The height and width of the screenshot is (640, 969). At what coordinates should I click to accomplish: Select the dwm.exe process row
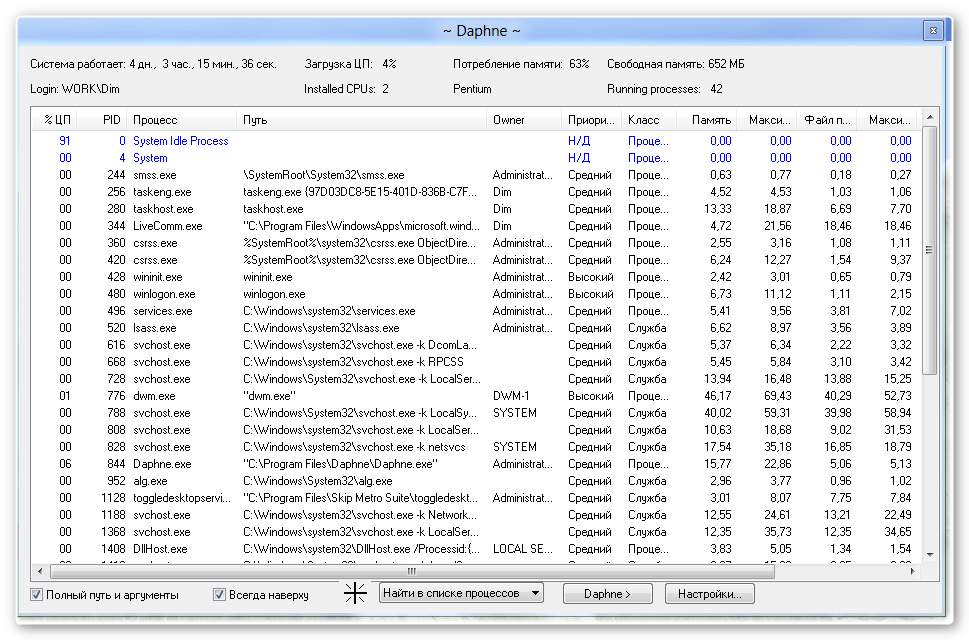tap(154, 396)
